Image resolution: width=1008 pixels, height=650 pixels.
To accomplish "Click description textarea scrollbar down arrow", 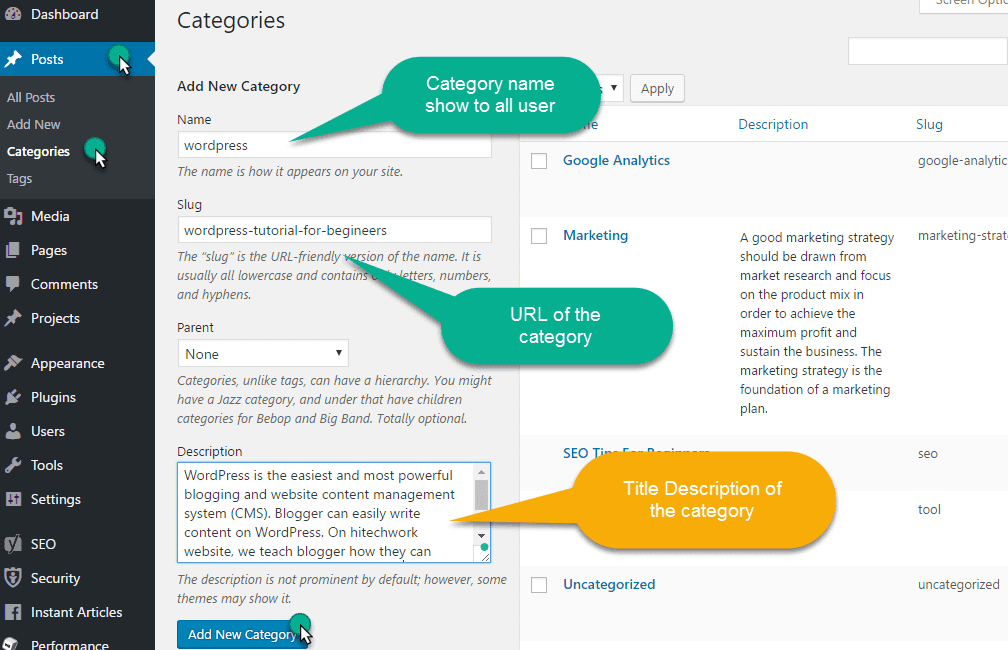I will (x=482, y=536).
